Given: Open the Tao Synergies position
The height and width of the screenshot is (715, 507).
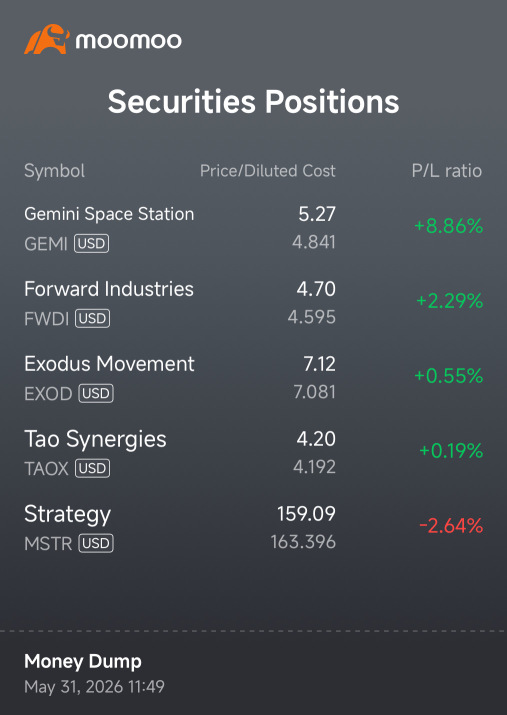Looking at the screenshot, I should point(254,452).
